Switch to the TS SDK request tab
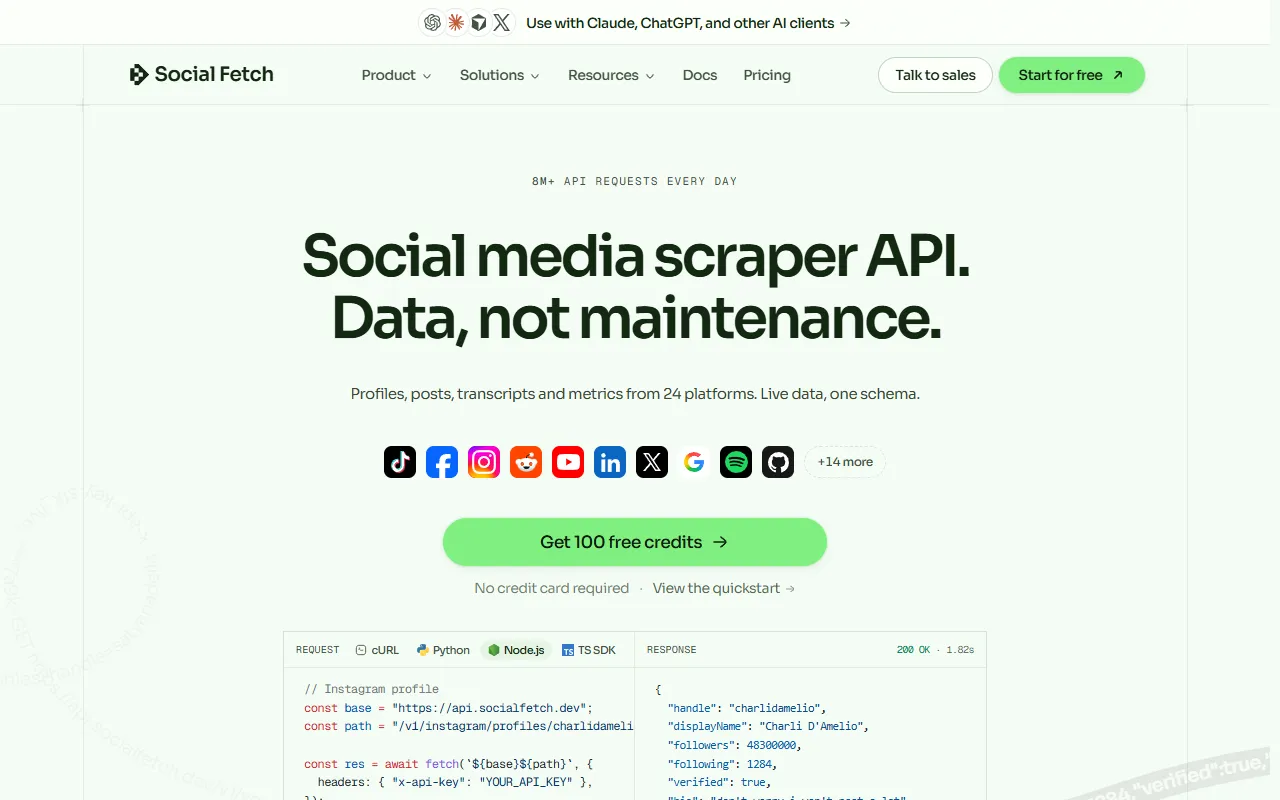 [589, 650]
